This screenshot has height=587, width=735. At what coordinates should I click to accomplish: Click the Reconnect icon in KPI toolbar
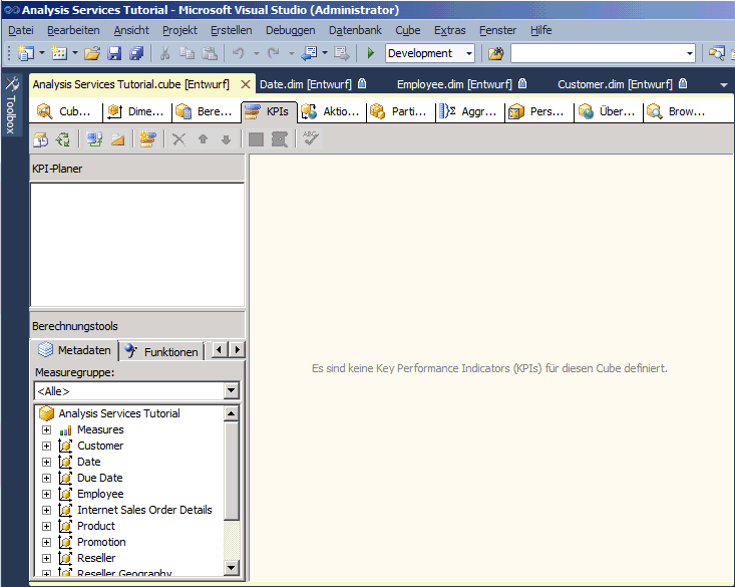63,139
